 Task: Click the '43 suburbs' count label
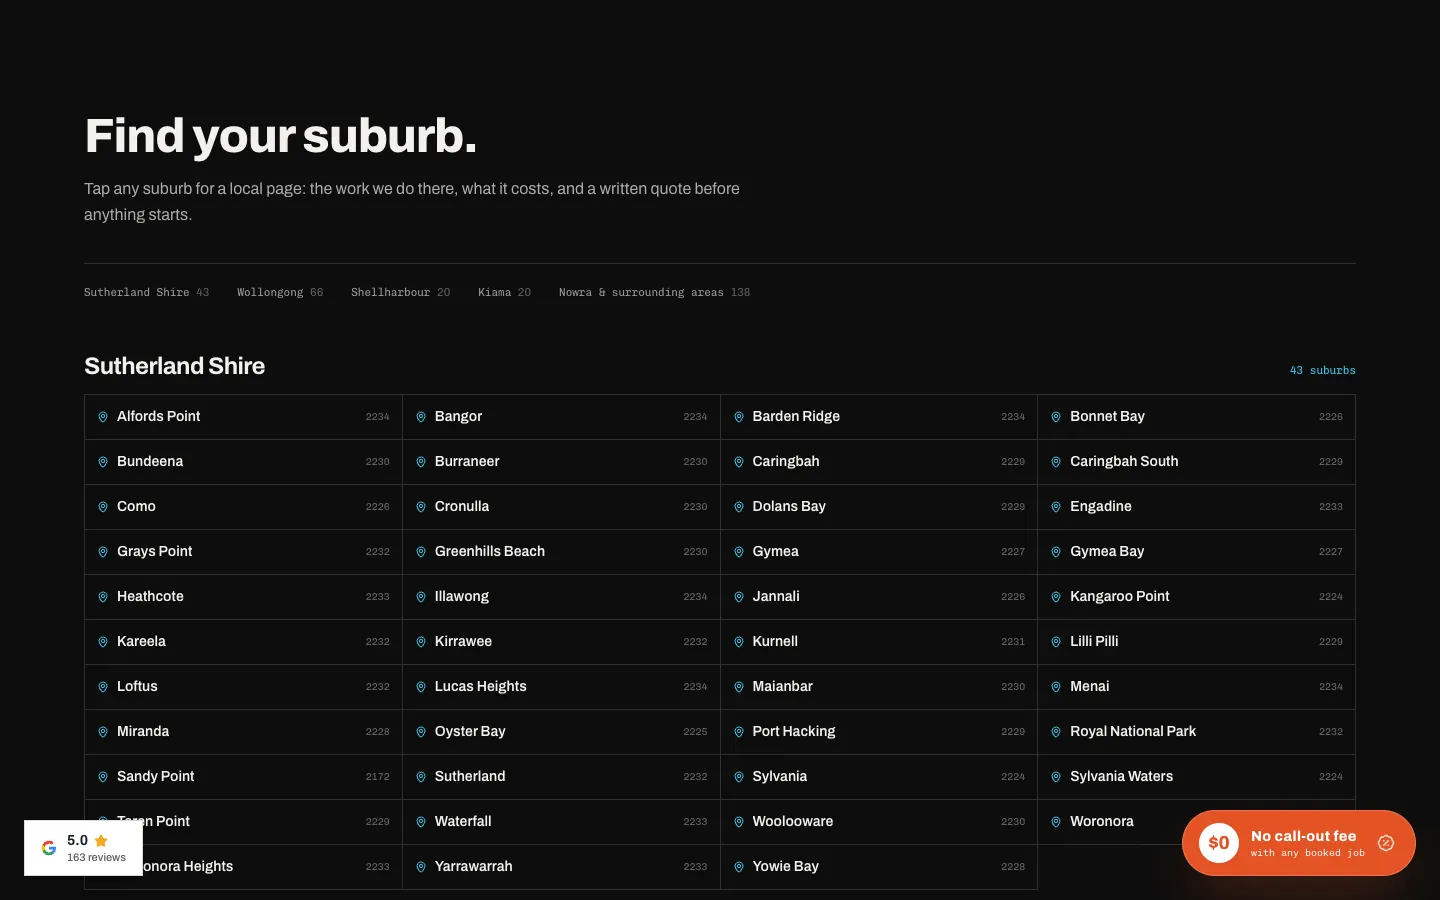1322,370
